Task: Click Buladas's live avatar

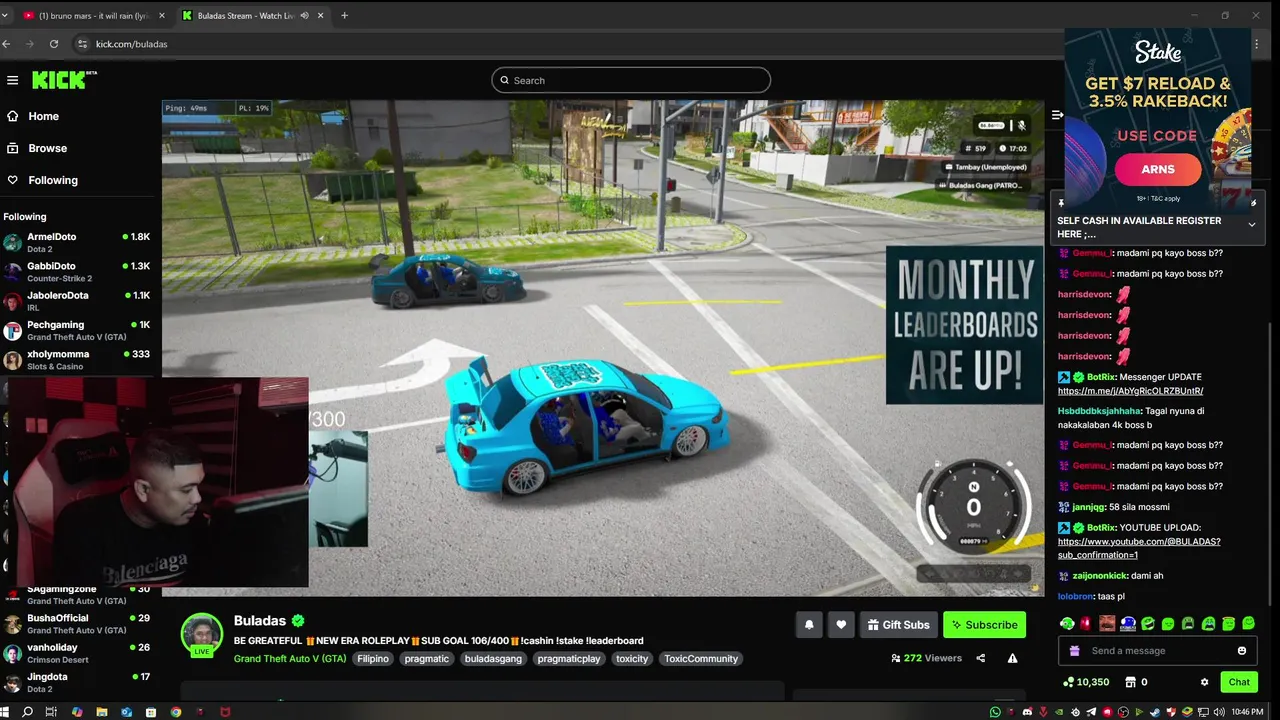Action: point(202,634)
